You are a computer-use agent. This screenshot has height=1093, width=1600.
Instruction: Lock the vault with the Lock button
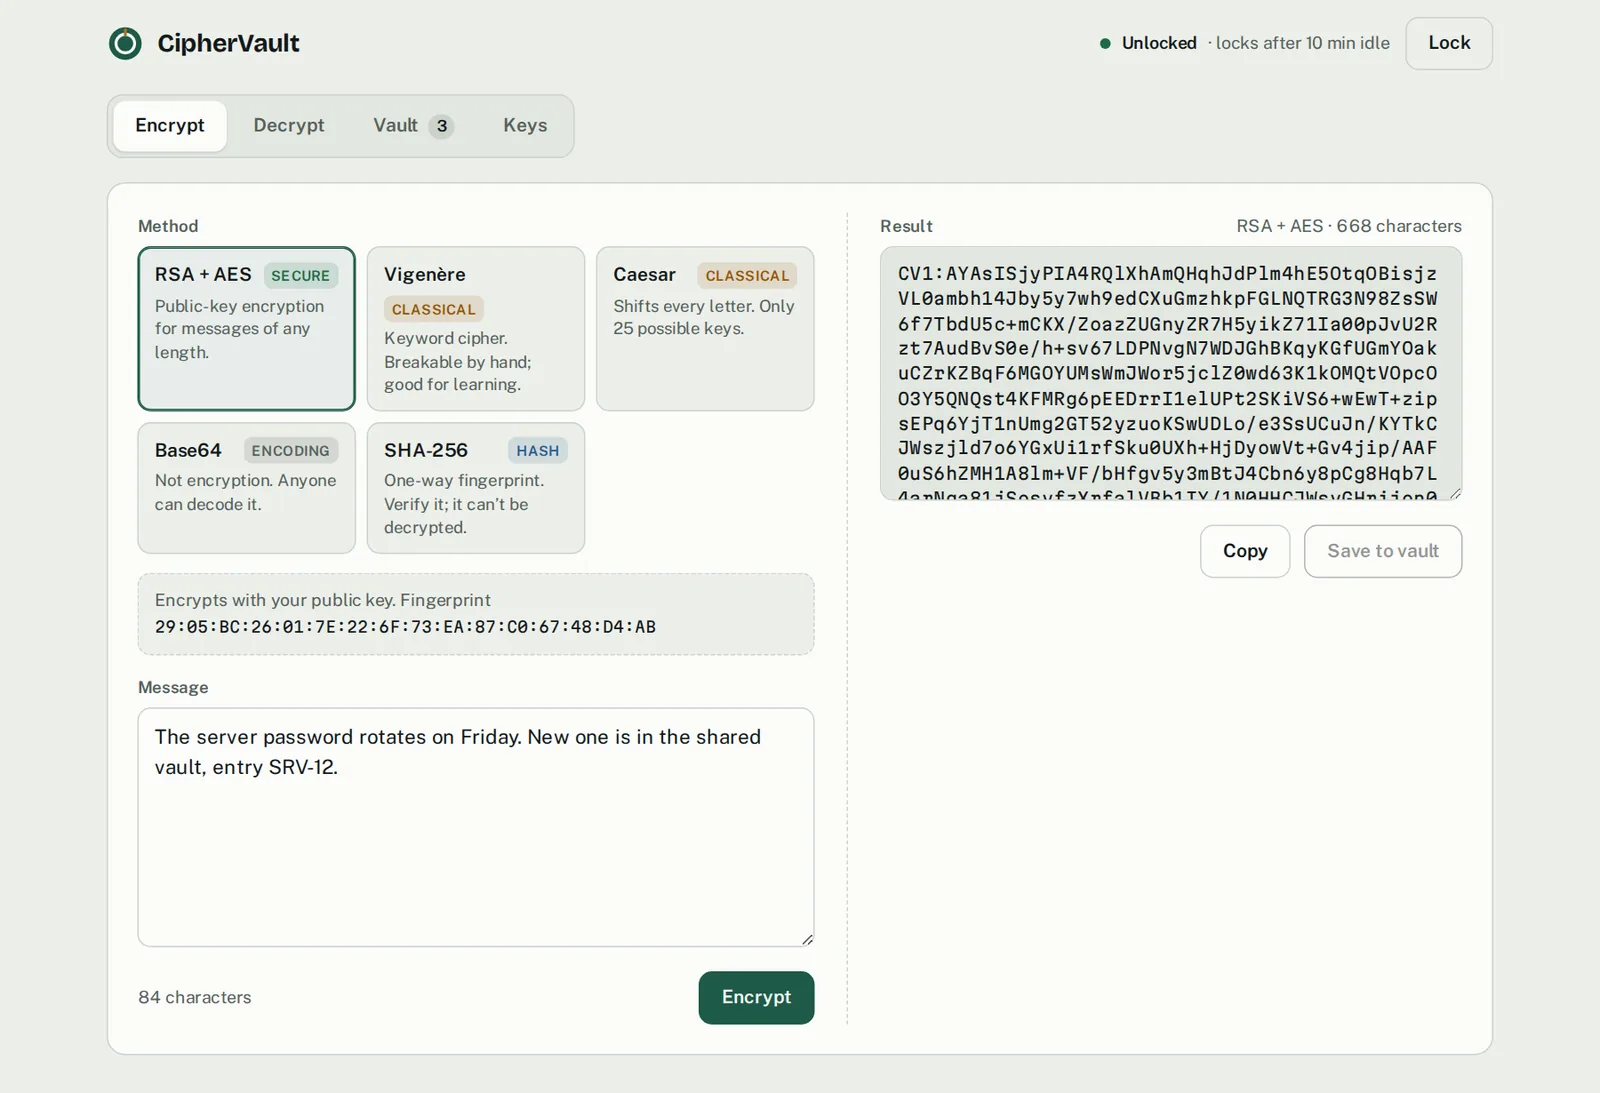coord(1449,43)
